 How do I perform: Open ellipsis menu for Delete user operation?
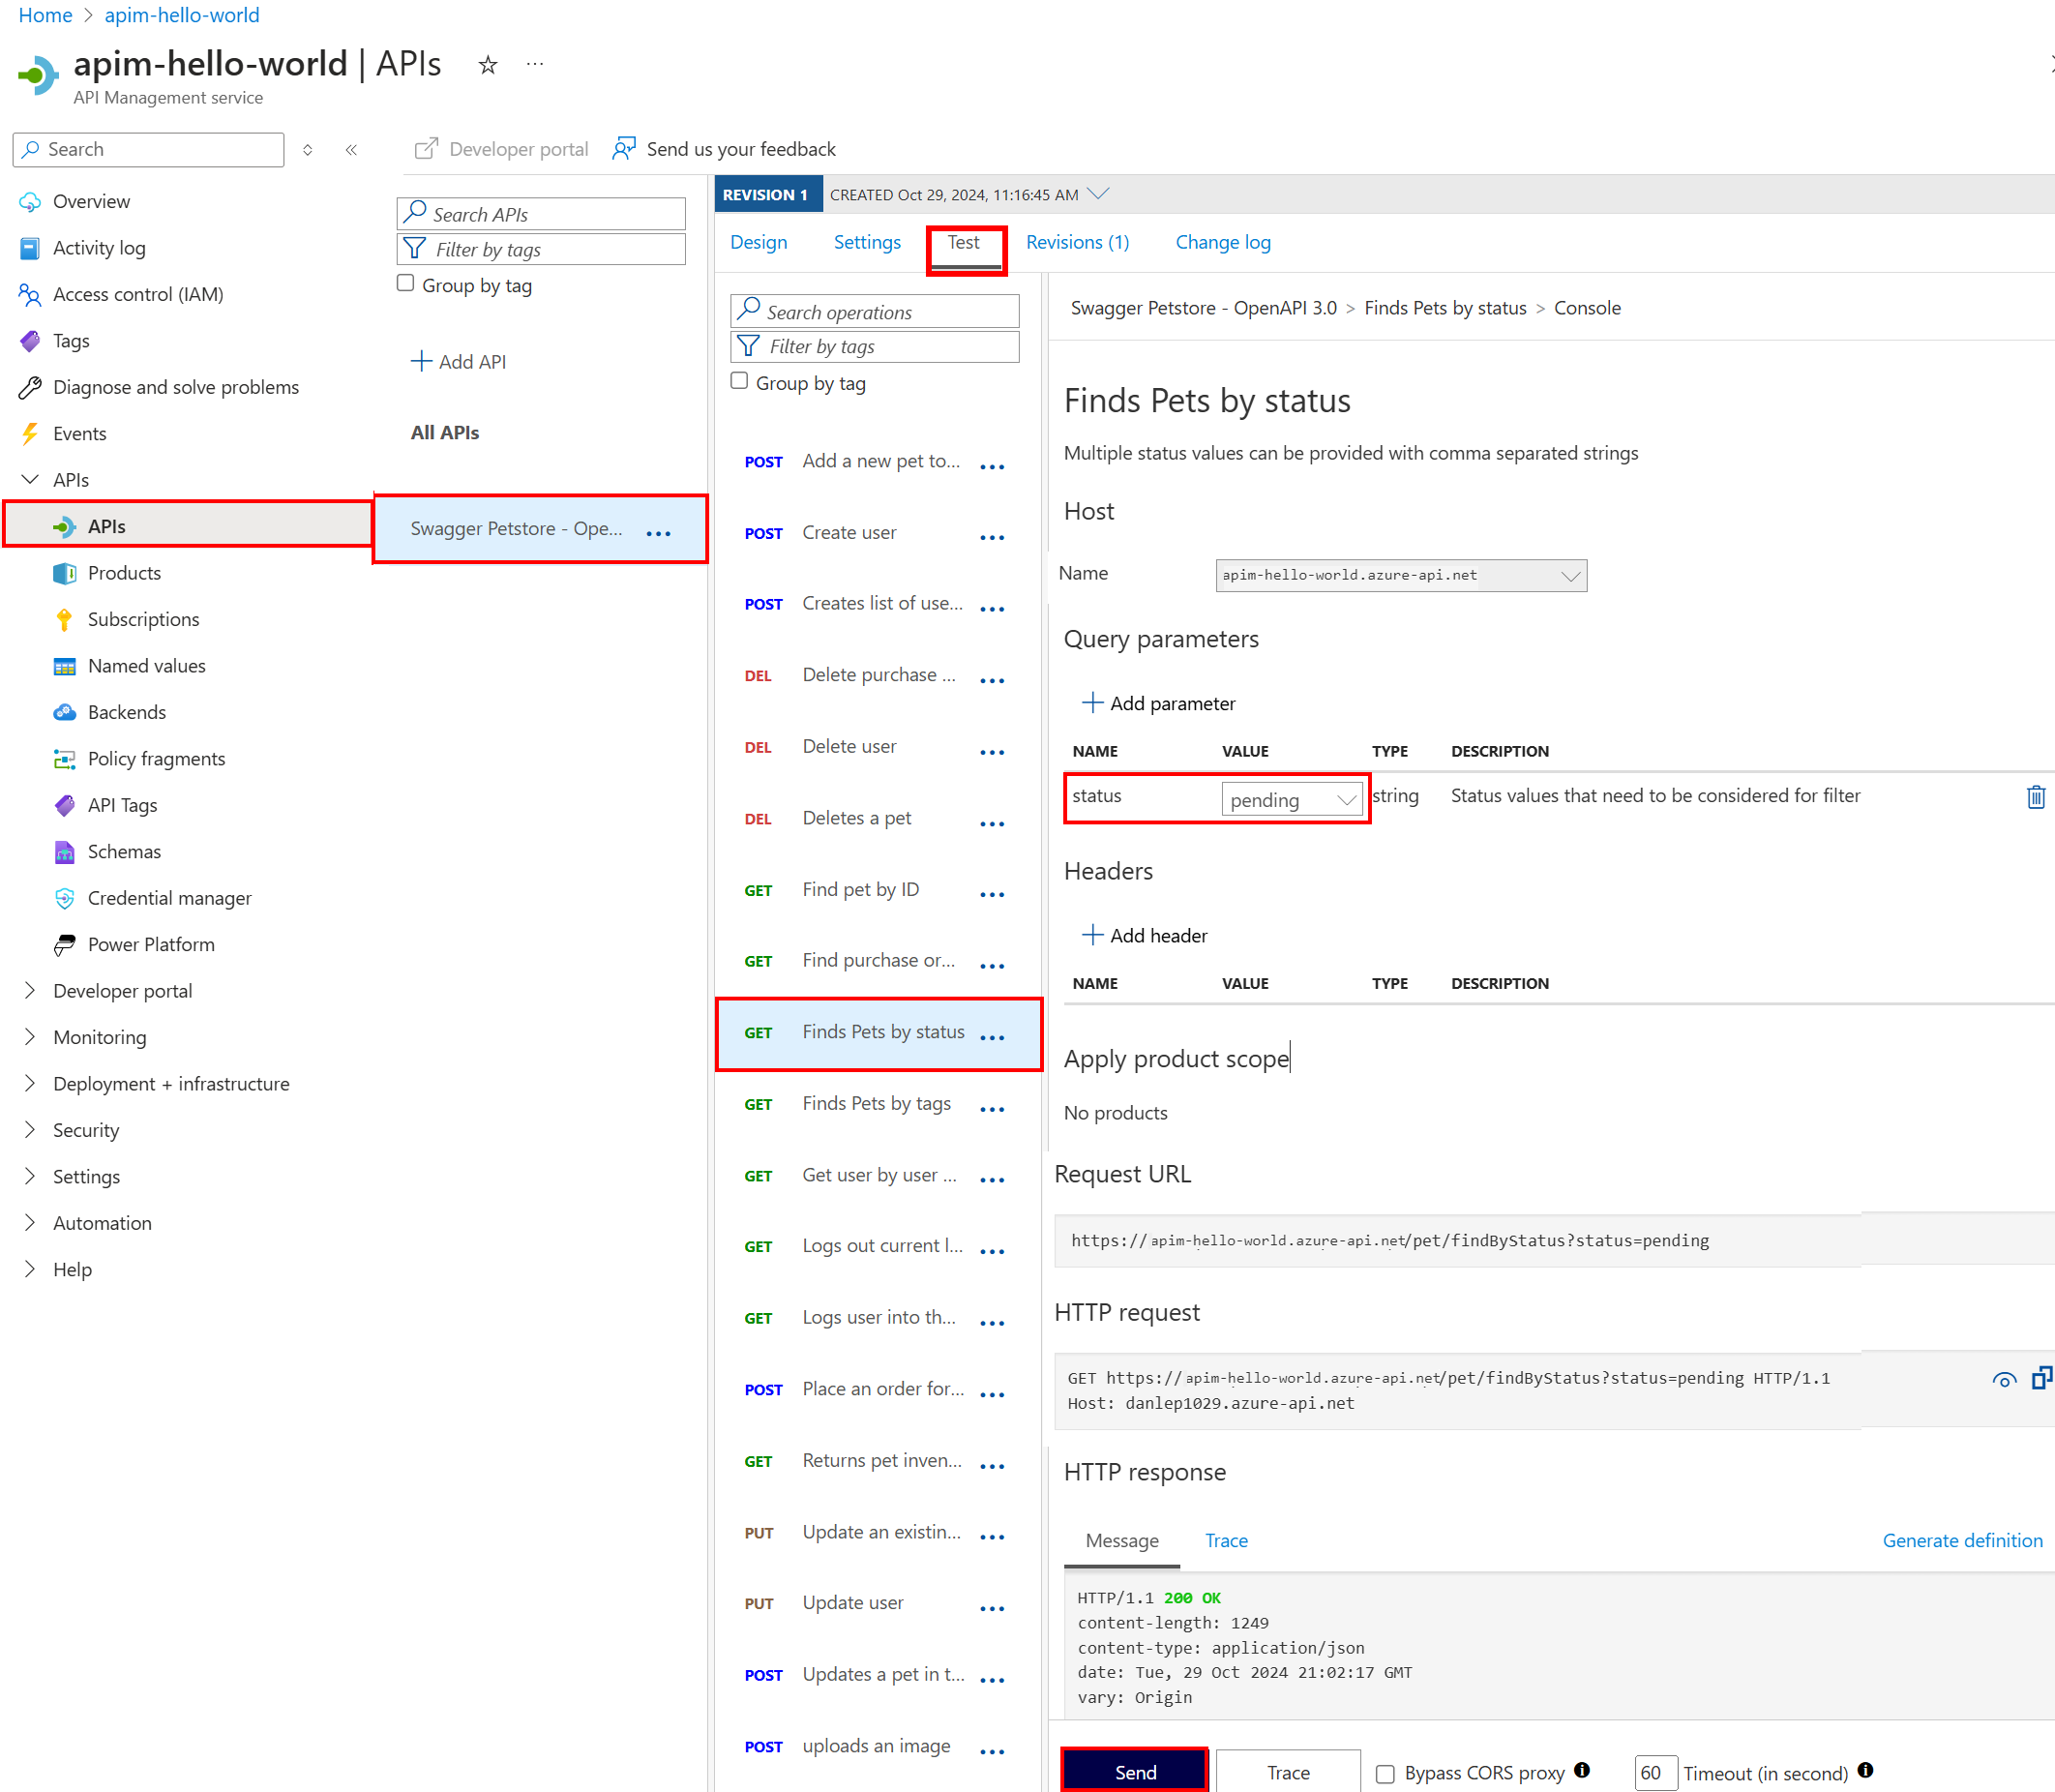click(x=992, y=752)
